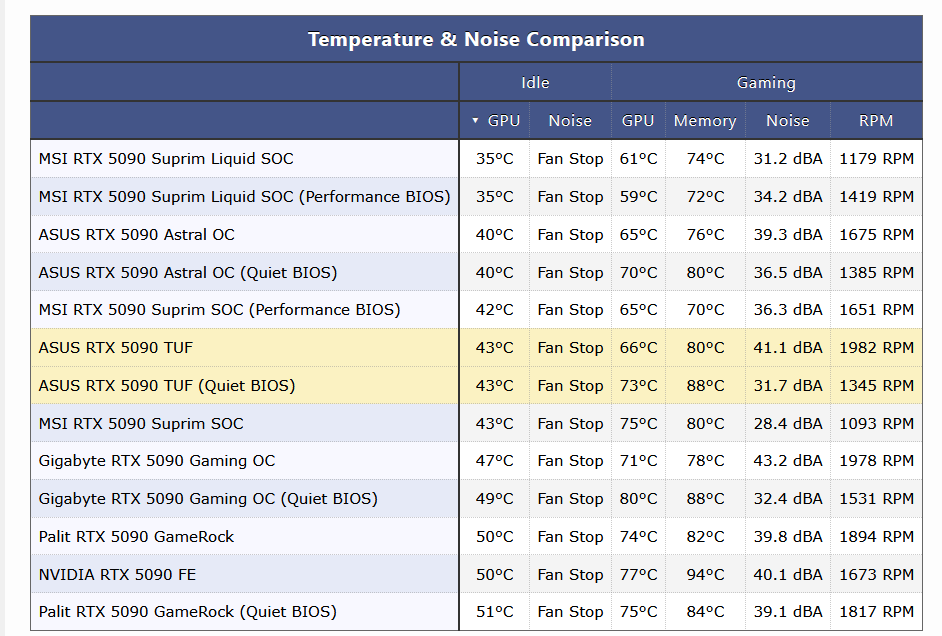The width and height of the screenshot is (942, 636).
Task: Click the 28.4 dBA noise value
Action: (x=787, y=424)
